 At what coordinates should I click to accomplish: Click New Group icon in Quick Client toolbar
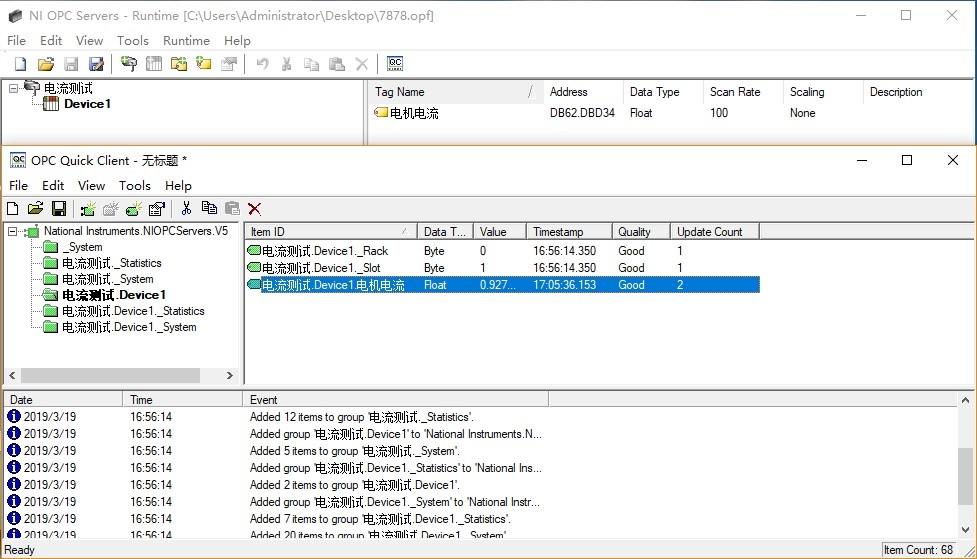click(x=111, y=209)
